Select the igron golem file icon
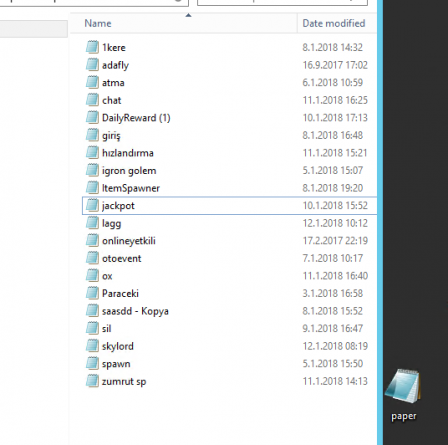448x445 pixels. (x=92, y=170)
